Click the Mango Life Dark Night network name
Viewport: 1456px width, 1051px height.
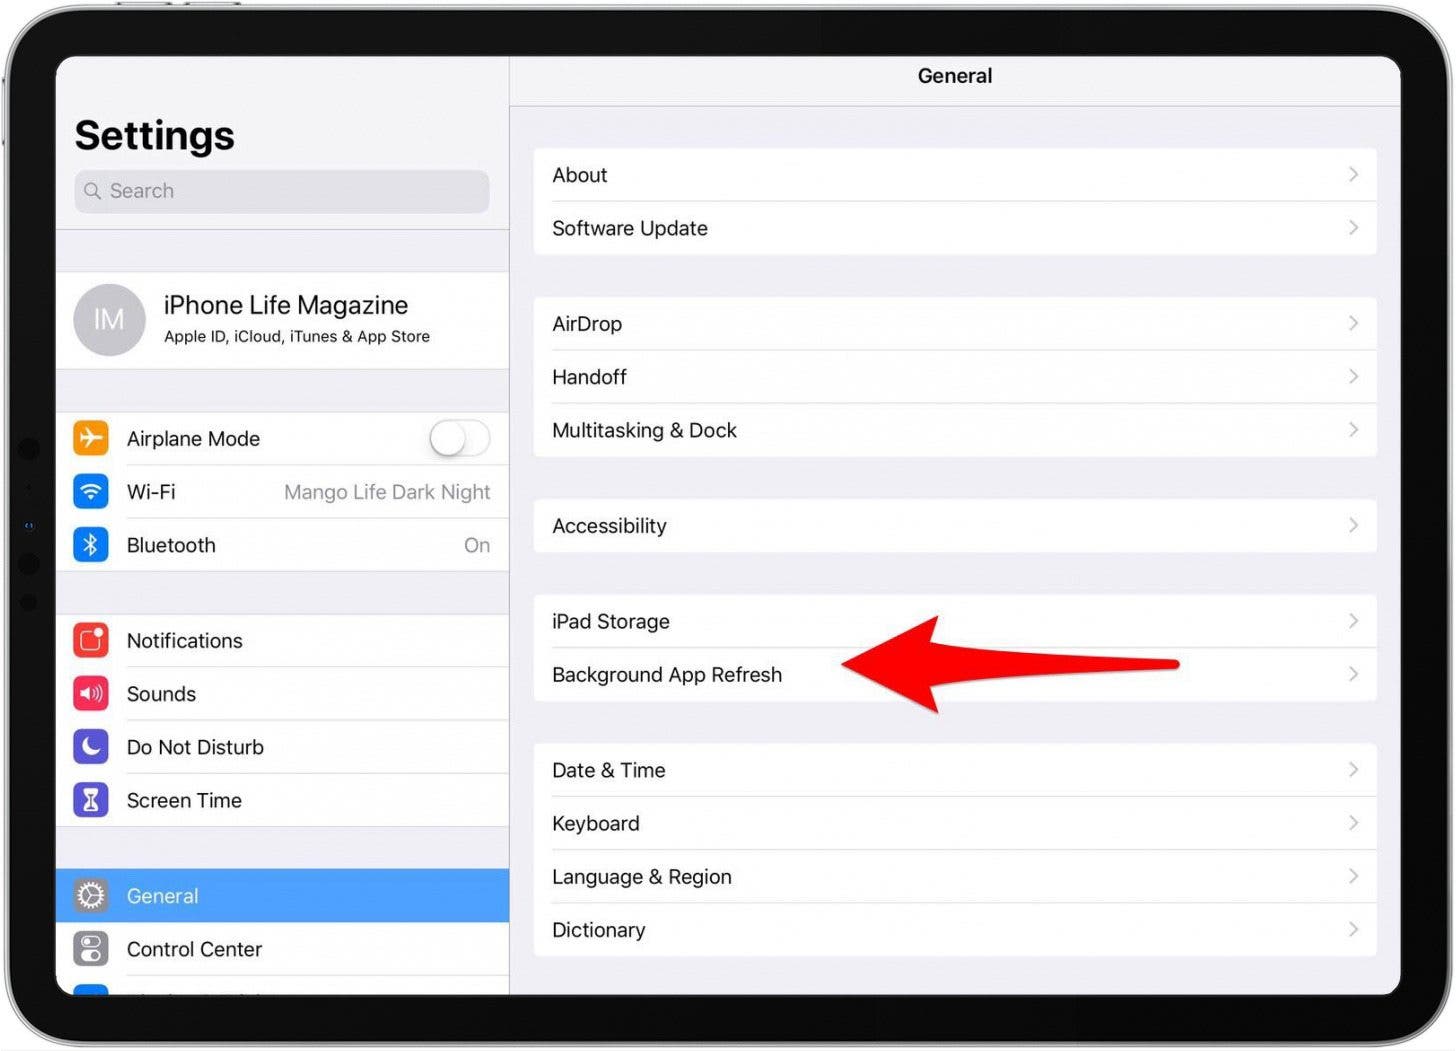[387, 491]
